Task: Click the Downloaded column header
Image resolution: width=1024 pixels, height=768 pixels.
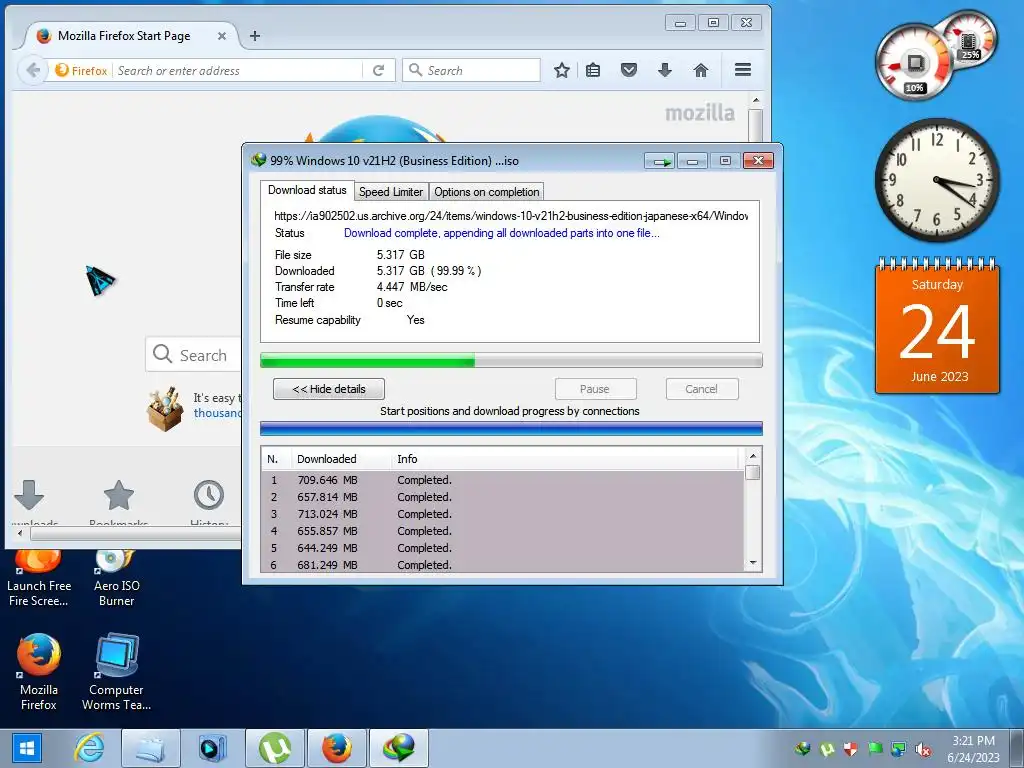Action: pyautogui.click(x=340, y=459)
